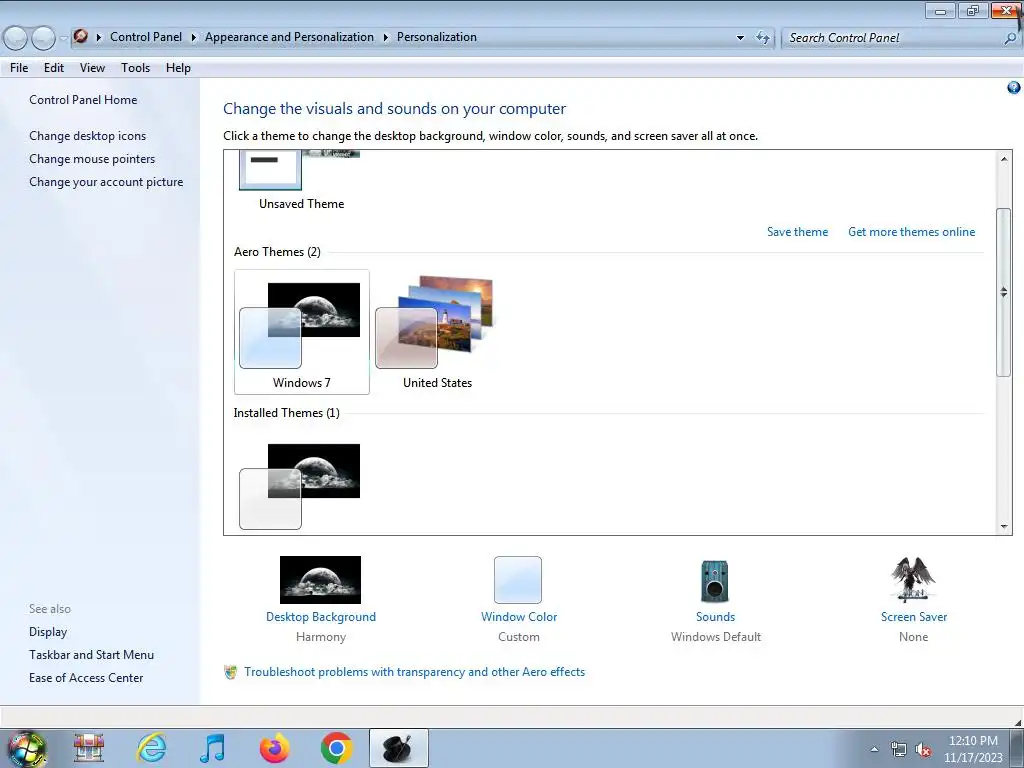Screen dimensions: 1024x768
Task: Click the Personalization breadcrumb
Action: point(437,37)
